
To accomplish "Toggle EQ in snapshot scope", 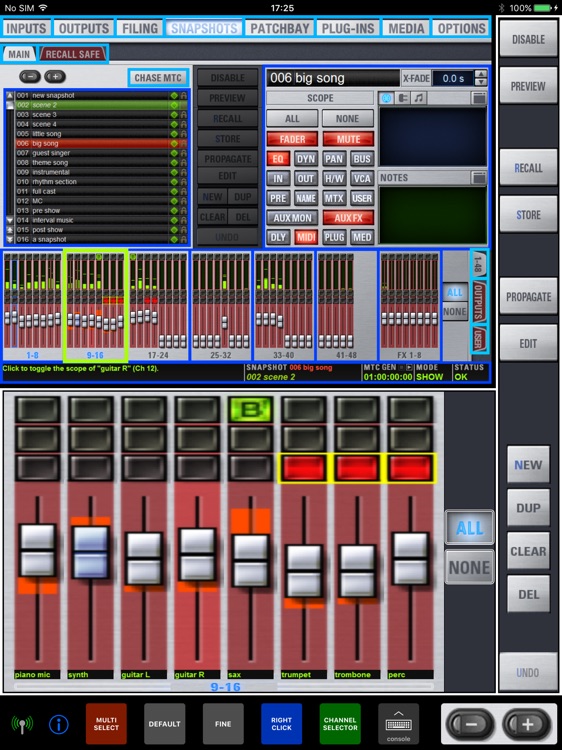I will [278, 159].
